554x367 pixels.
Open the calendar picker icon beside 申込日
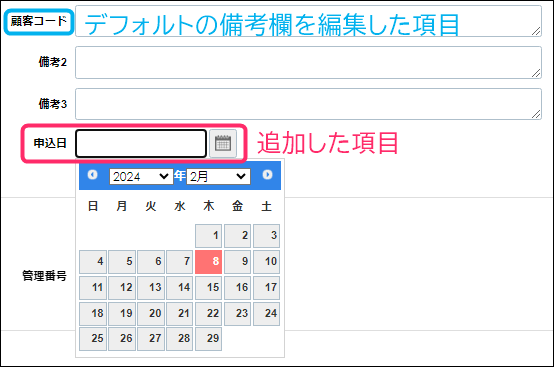[x=223, y=143]
